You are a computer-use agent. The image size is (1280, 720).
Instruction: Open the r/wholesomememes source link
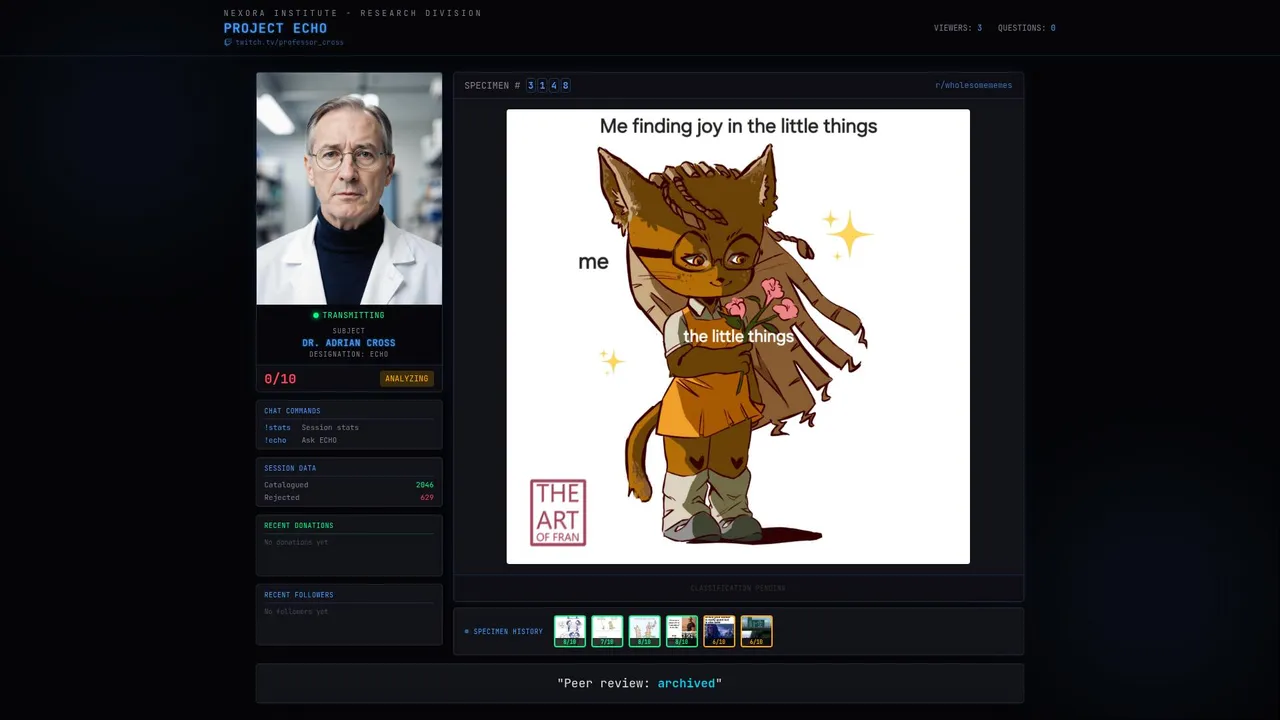(973, 86)
